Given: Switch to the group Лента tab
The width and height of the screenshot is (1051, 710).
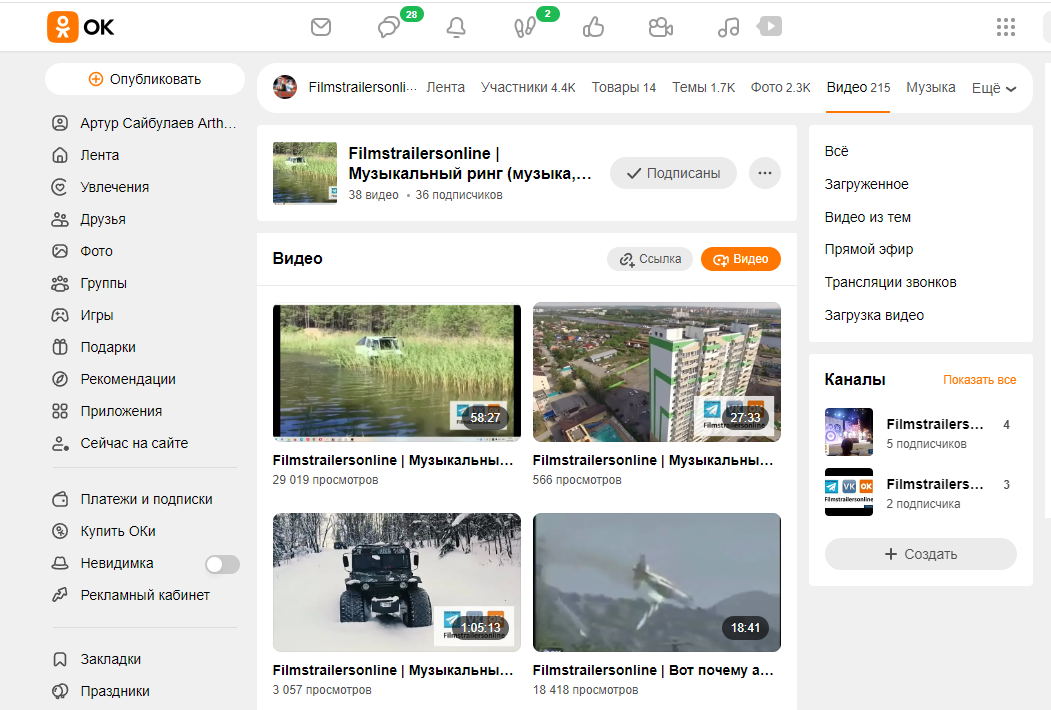Looking at the screenshot, I should coord(446,87).
